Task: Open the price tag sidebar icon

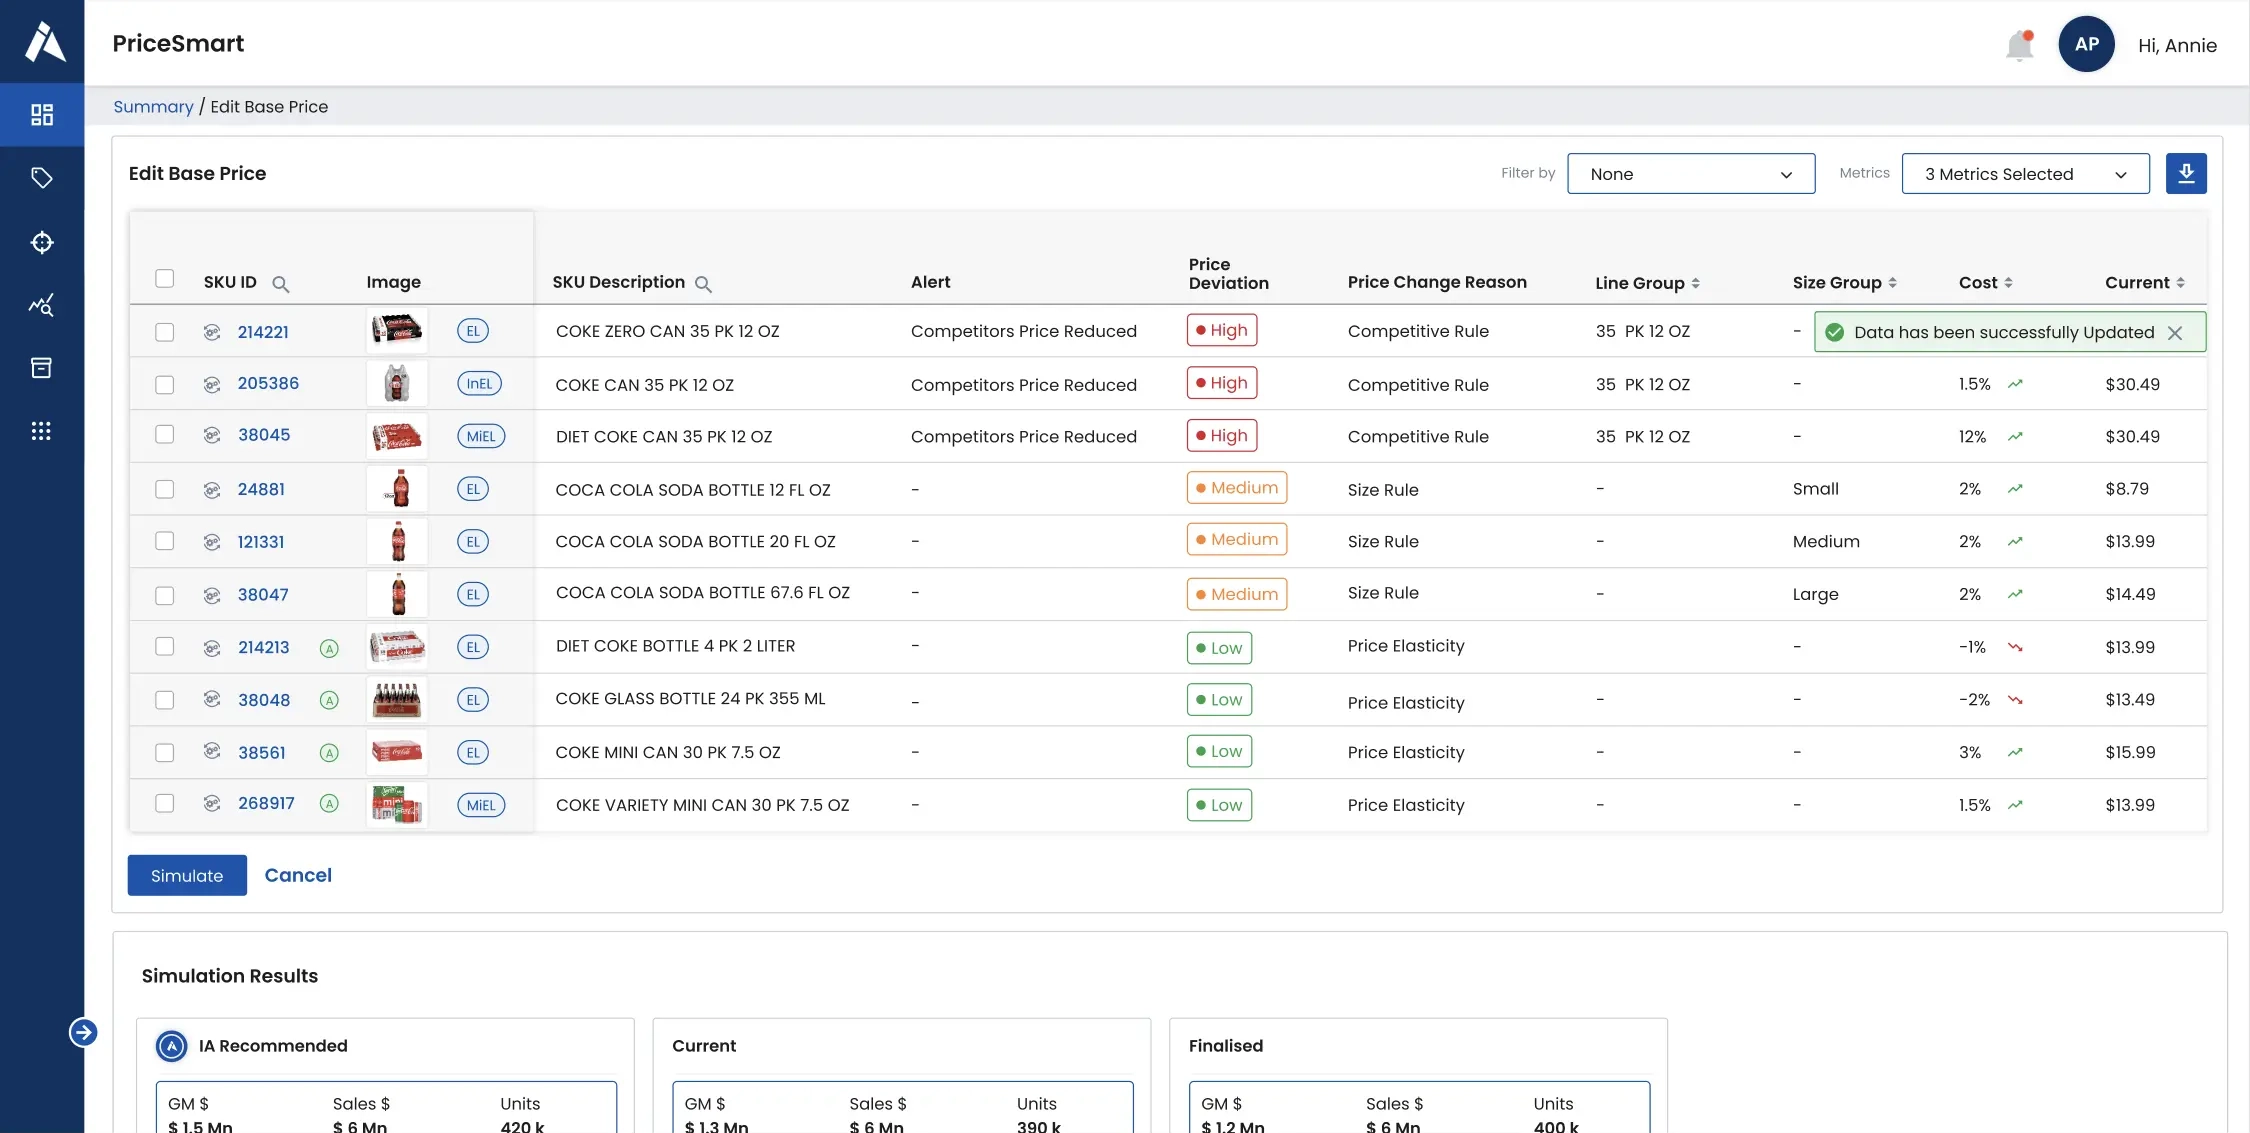Action: pyautogui.click(x=42, y=178)
